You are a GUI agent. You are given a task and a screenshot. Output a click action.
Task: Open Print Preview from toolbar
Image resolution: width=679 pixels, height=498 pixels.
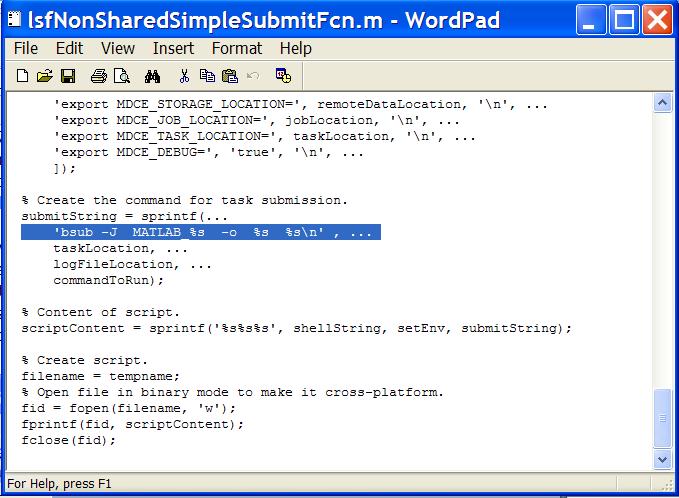click(x=121, y=75)
